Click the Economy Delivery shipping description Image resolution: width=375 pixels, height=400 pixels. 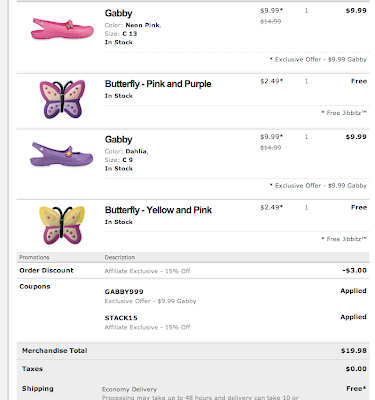(x=129, y=389)
